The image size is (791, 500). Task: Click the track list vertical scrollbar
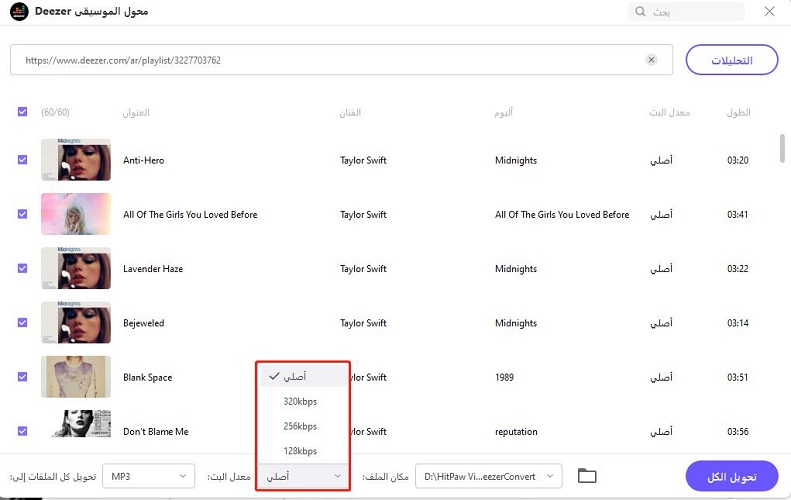(x=782, y=148)
